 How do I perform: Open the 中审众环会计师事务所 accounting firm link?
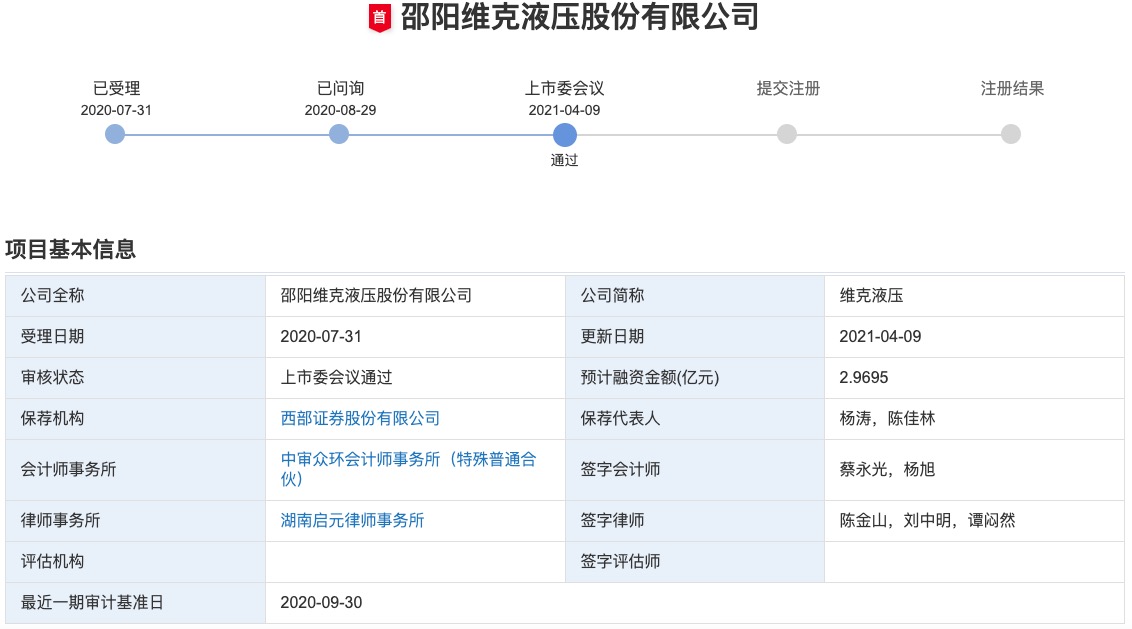click(409, 469)
